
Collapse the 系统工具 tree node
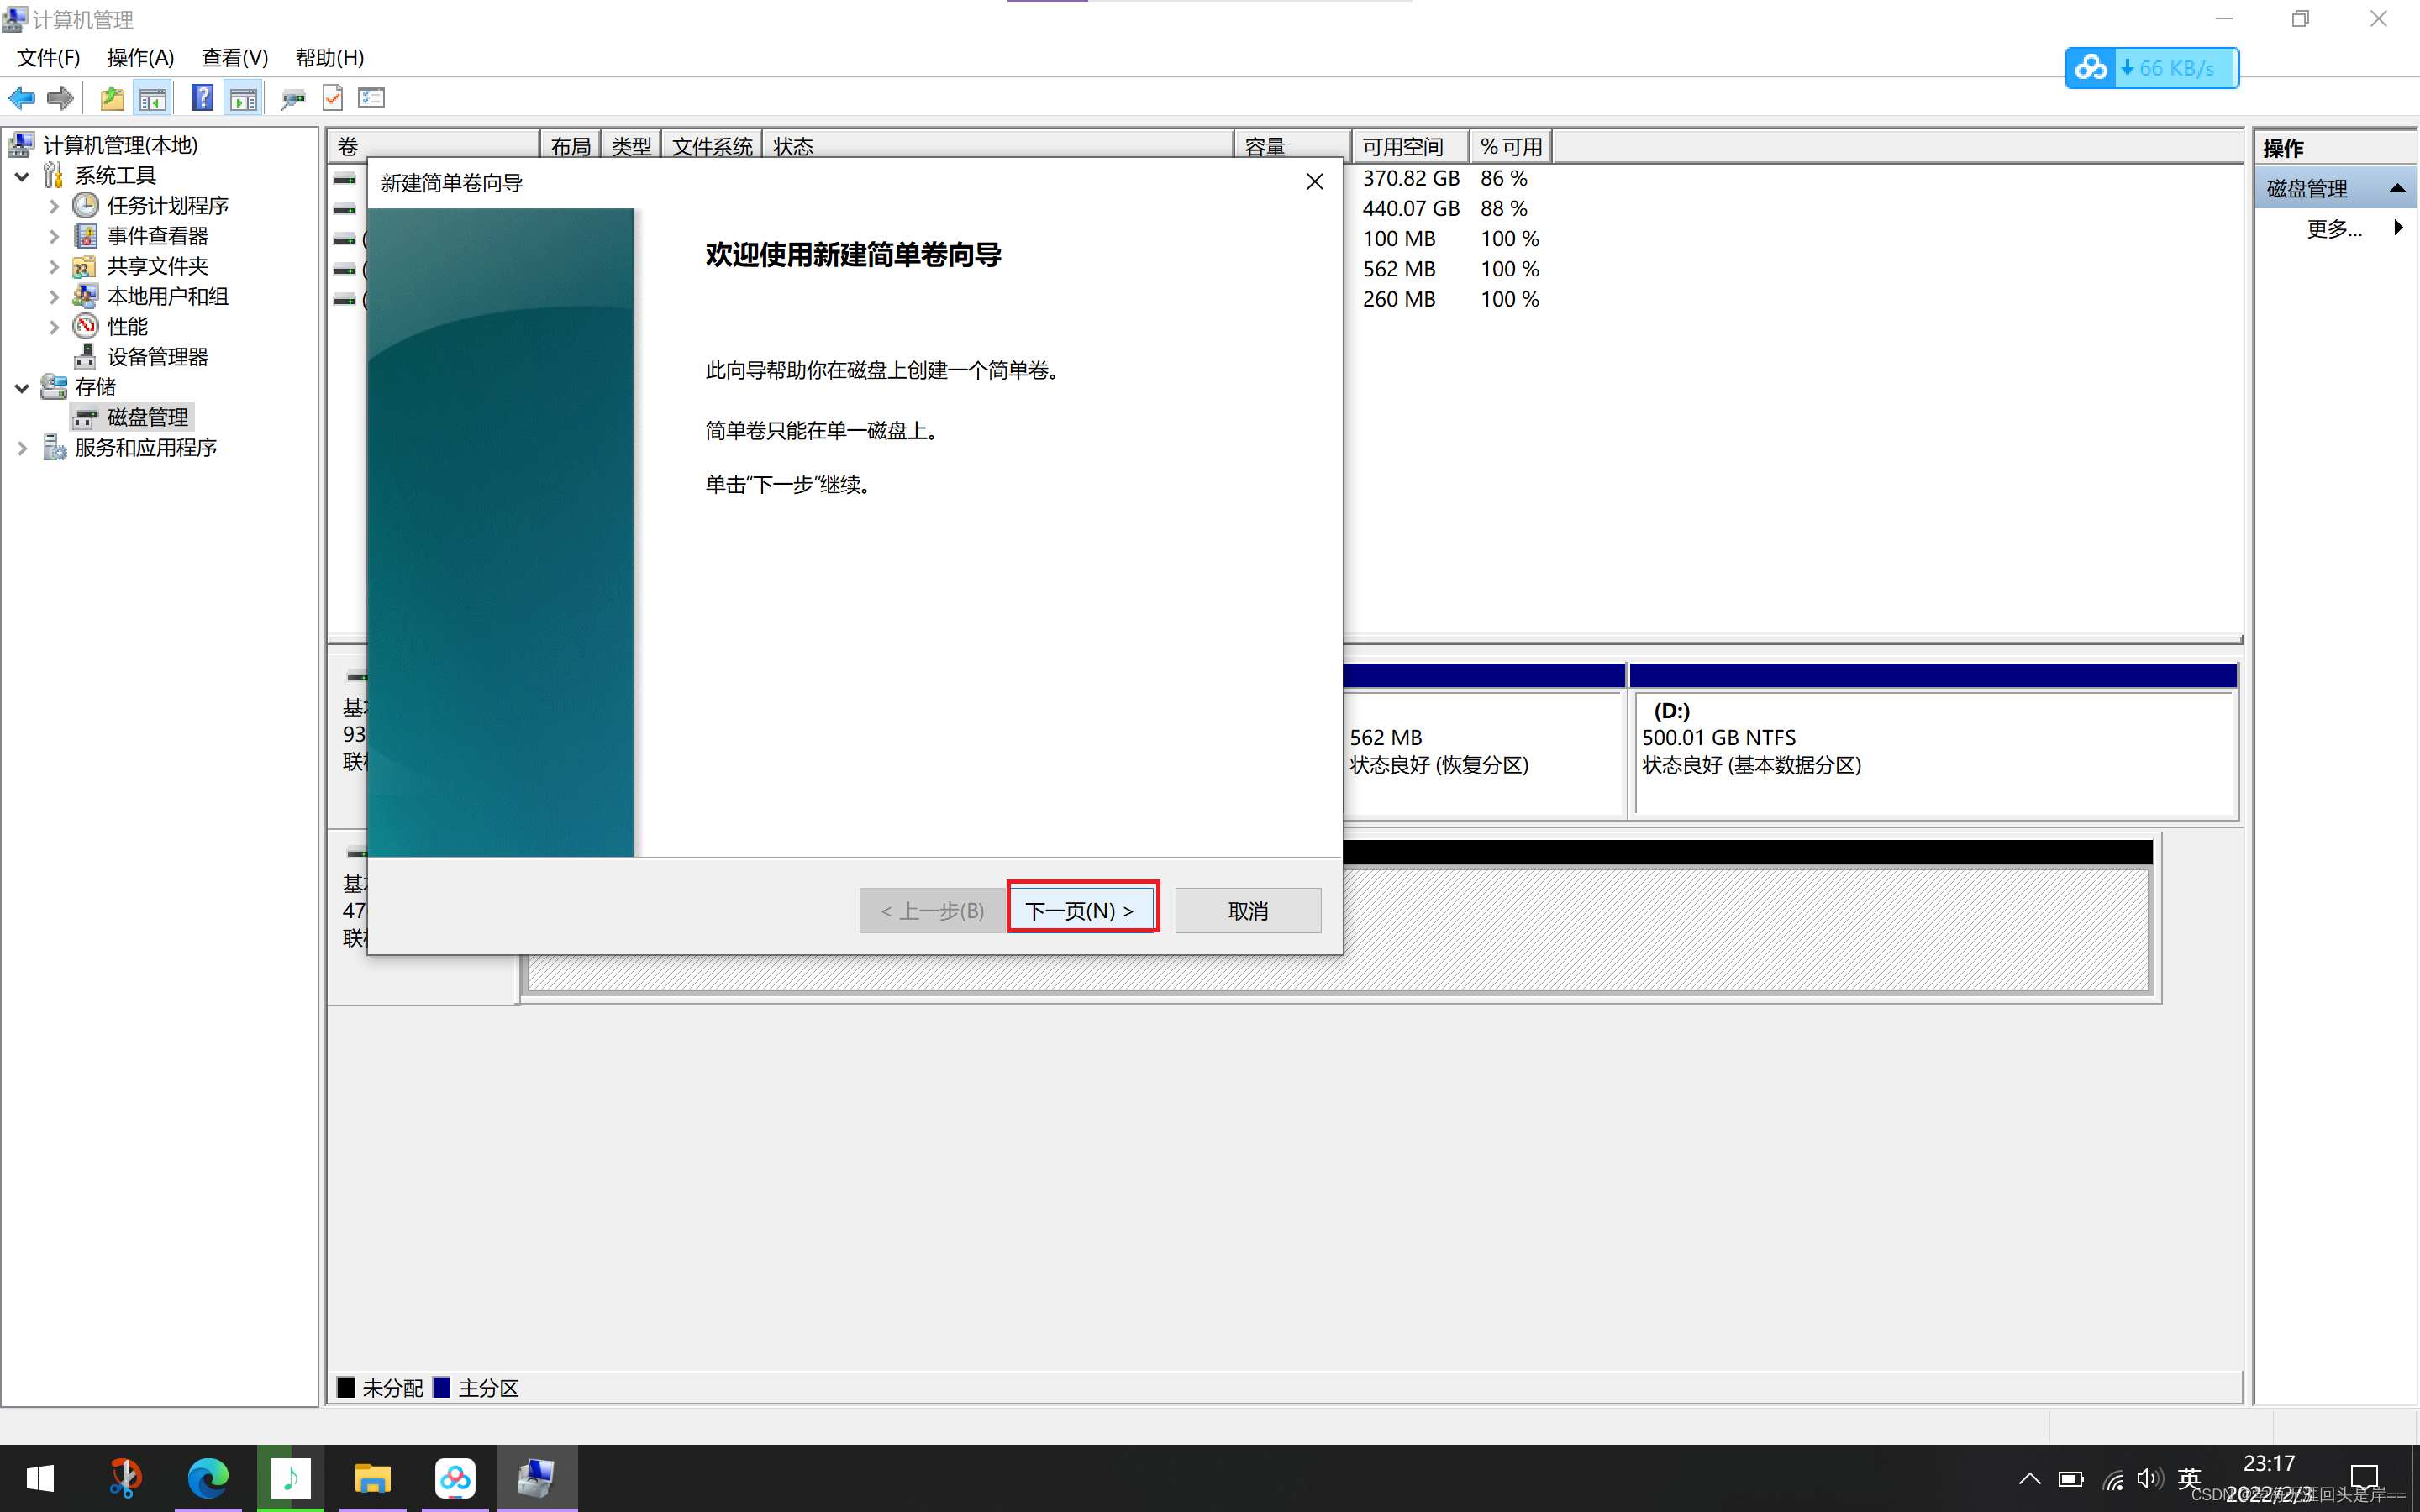tap(22, 177)
